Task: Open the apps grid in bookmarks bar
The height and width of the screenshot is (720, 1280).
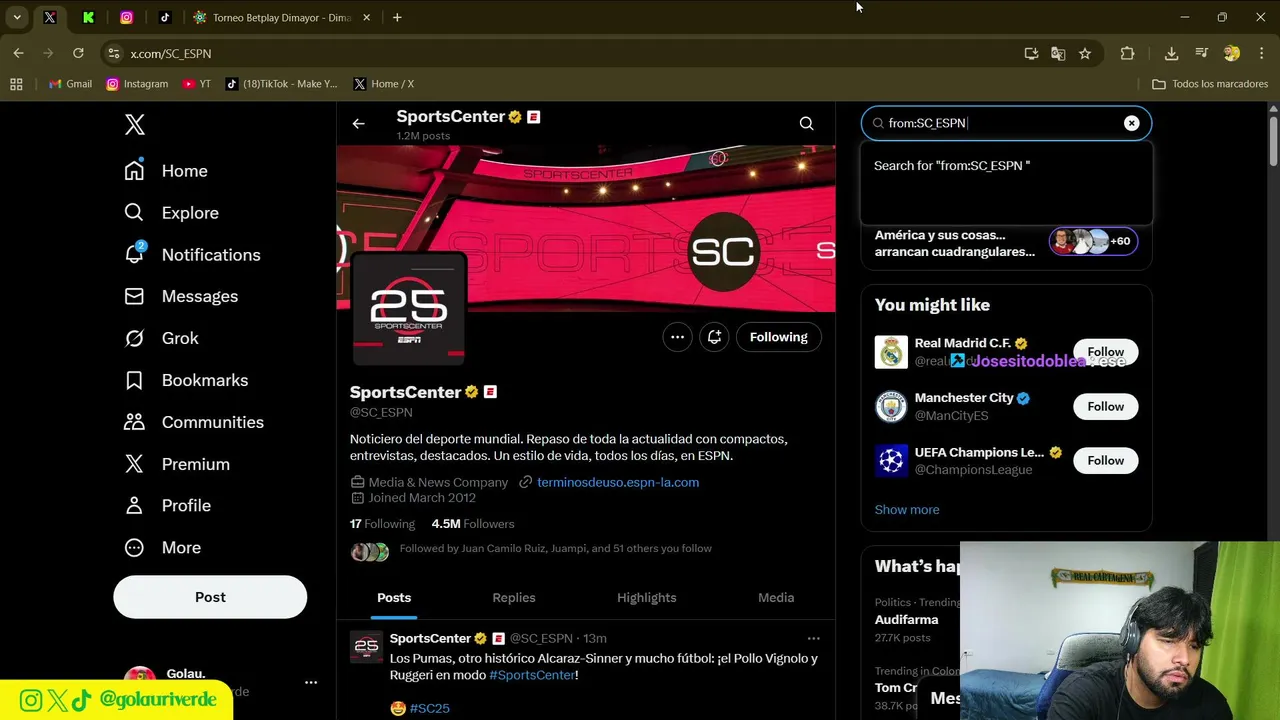Action: click(x=16, y=84)
